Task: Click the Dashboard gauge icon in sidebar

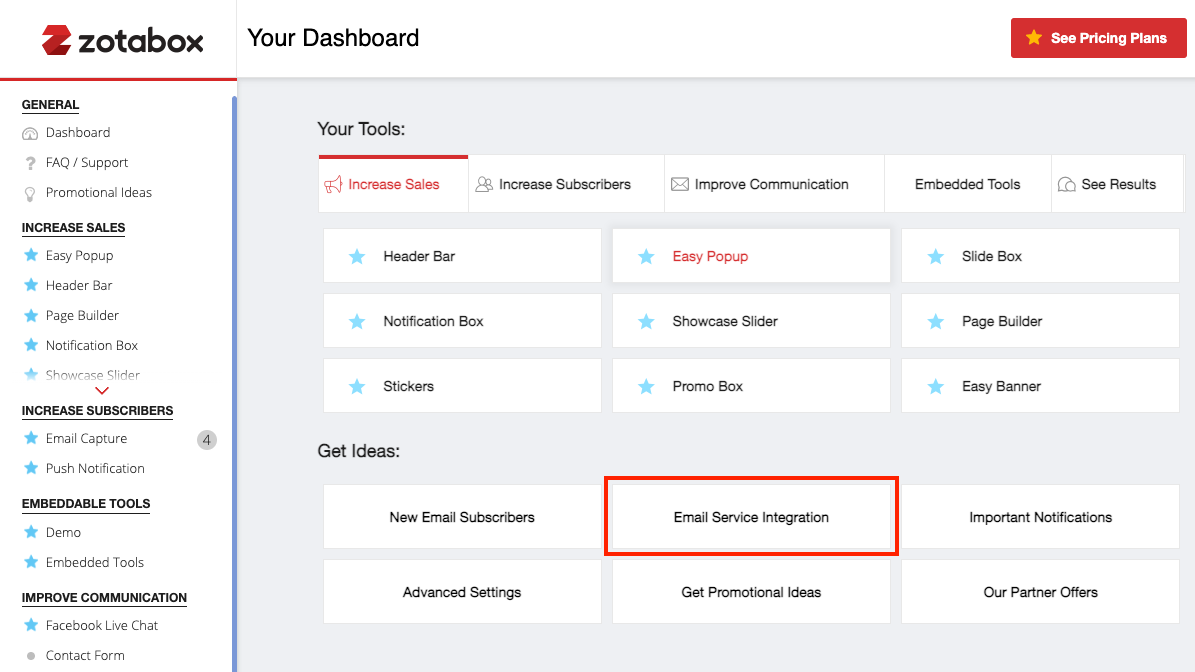Action: pos(30,133)
